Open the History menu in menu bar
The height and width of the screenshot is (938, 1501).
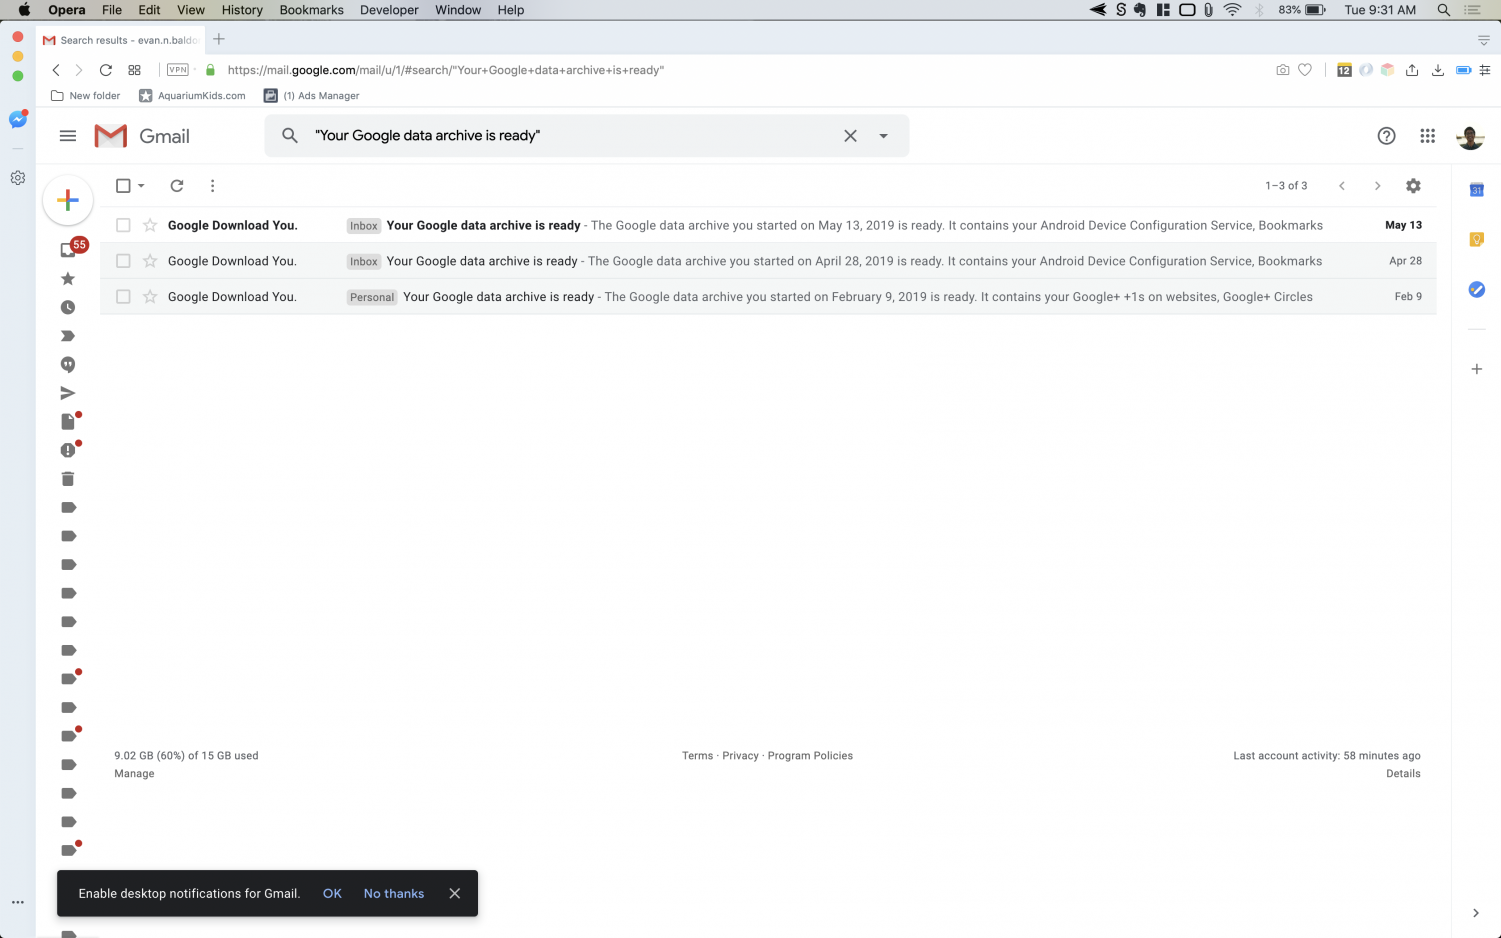[242, 10]
